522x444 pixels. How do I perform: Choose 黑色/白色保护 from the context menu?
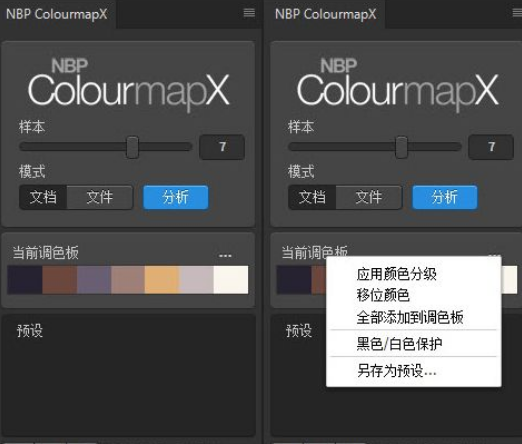(399, 344)
